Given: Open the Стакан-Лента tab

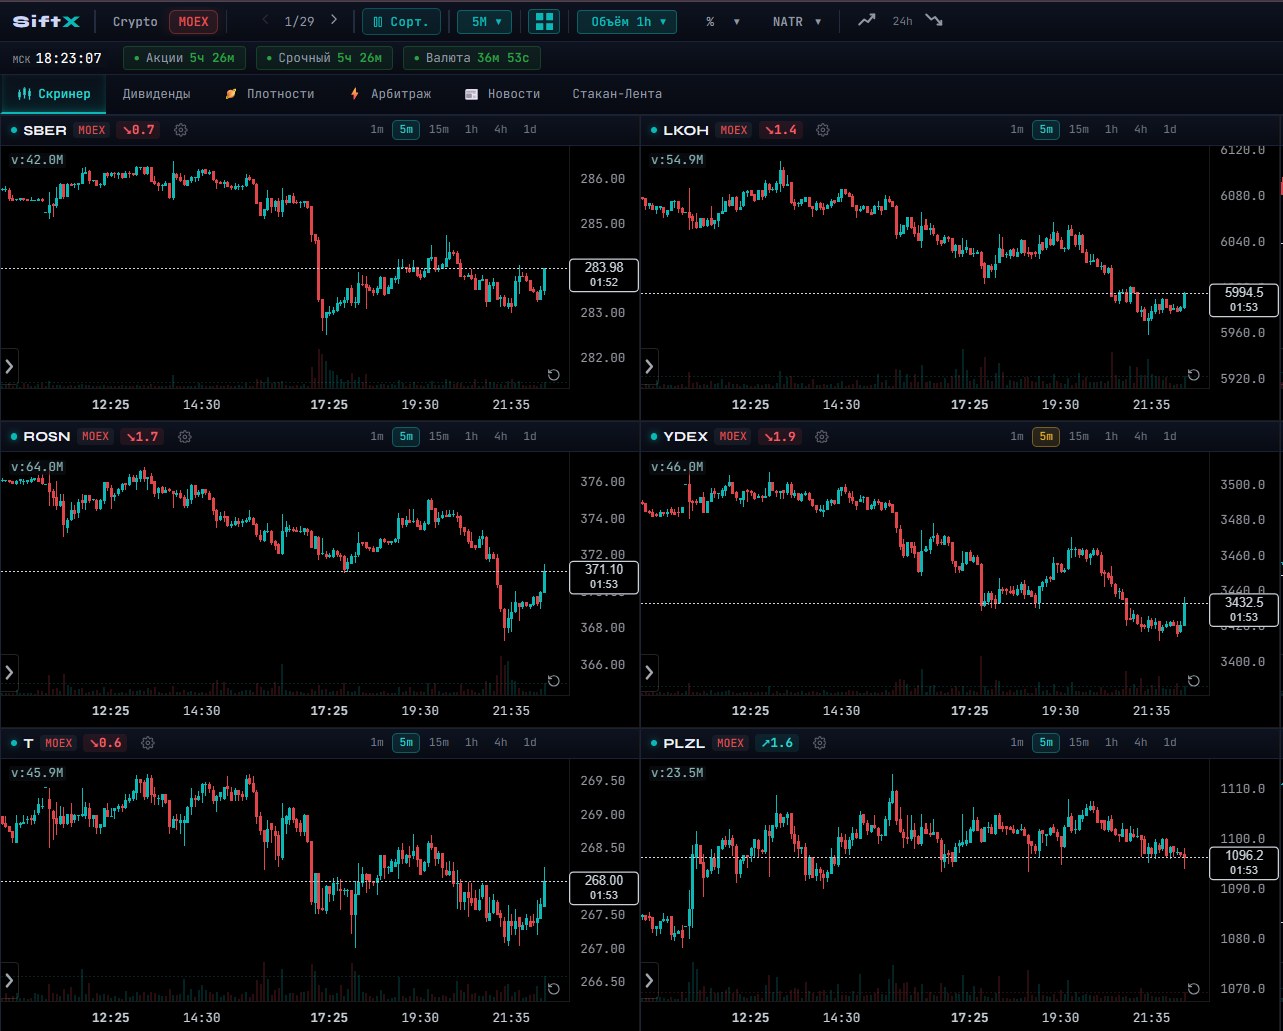Looking at the screenshot, I should [617, 94].
